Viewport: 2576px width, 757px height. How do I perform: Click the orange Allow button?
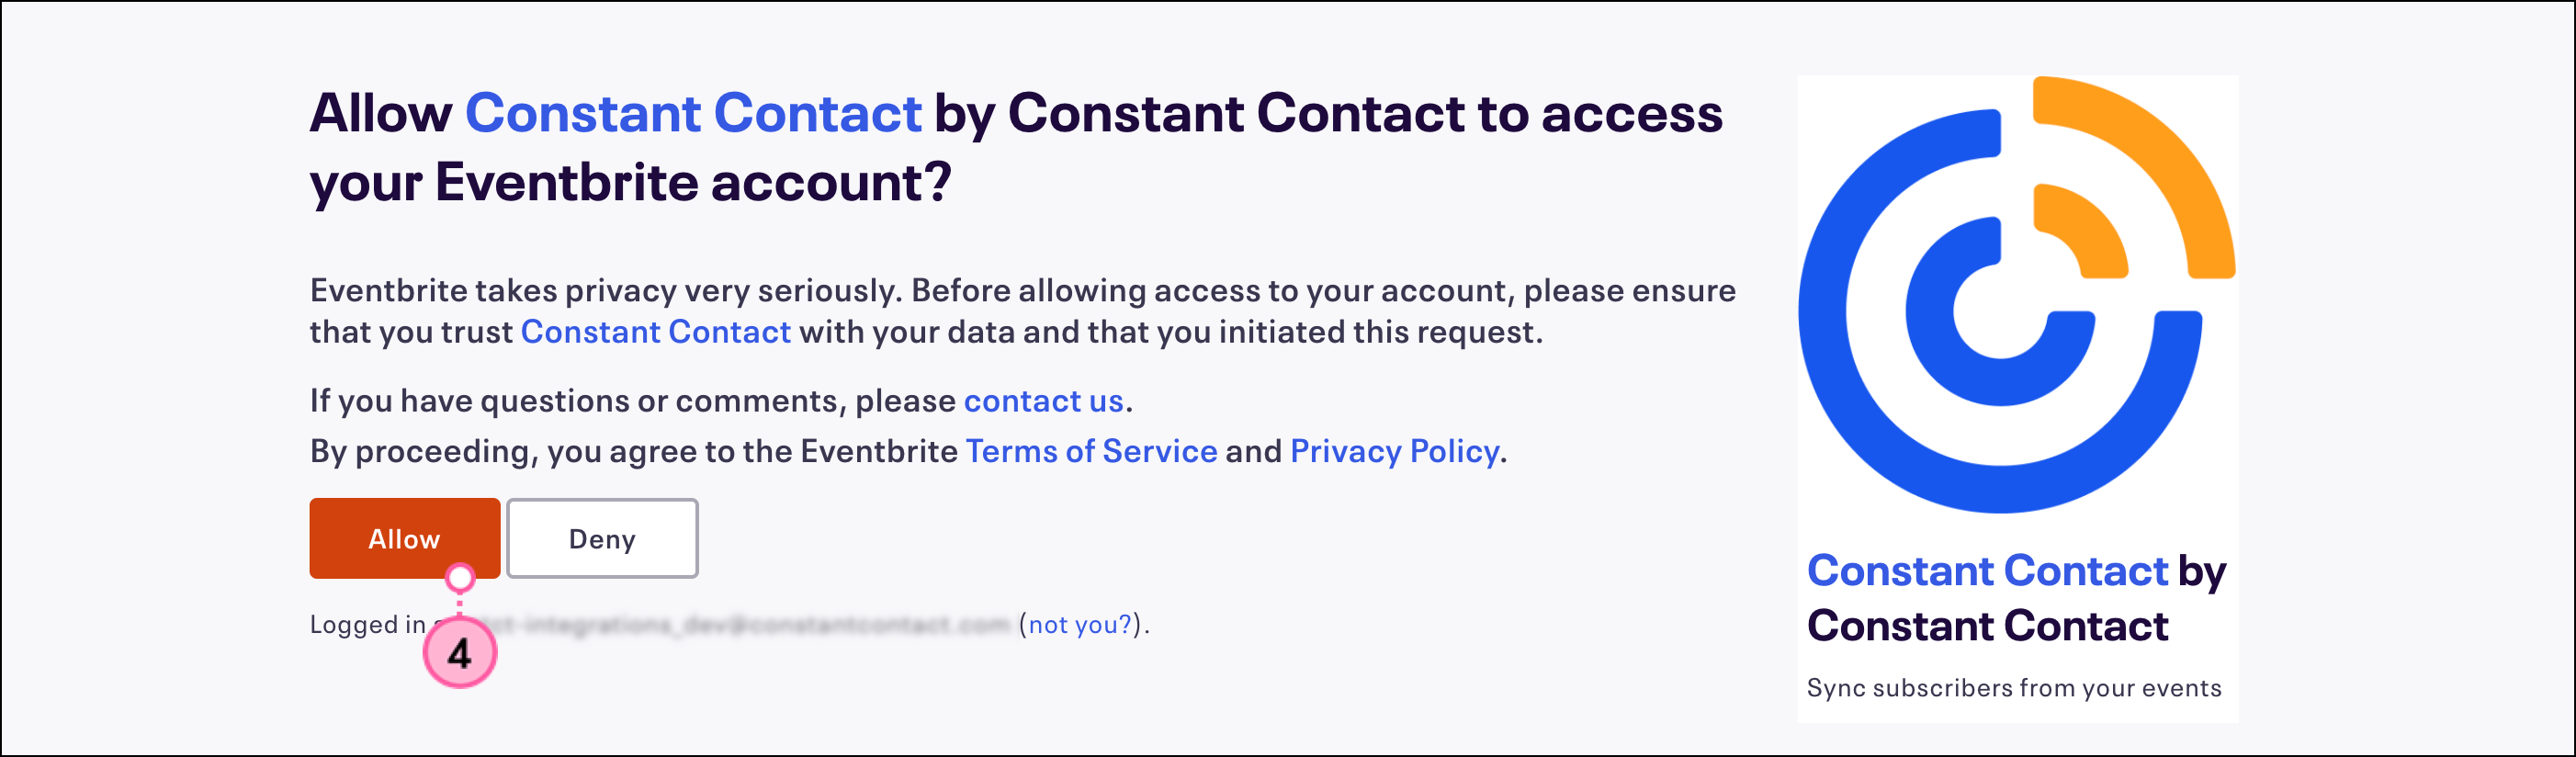403,538
